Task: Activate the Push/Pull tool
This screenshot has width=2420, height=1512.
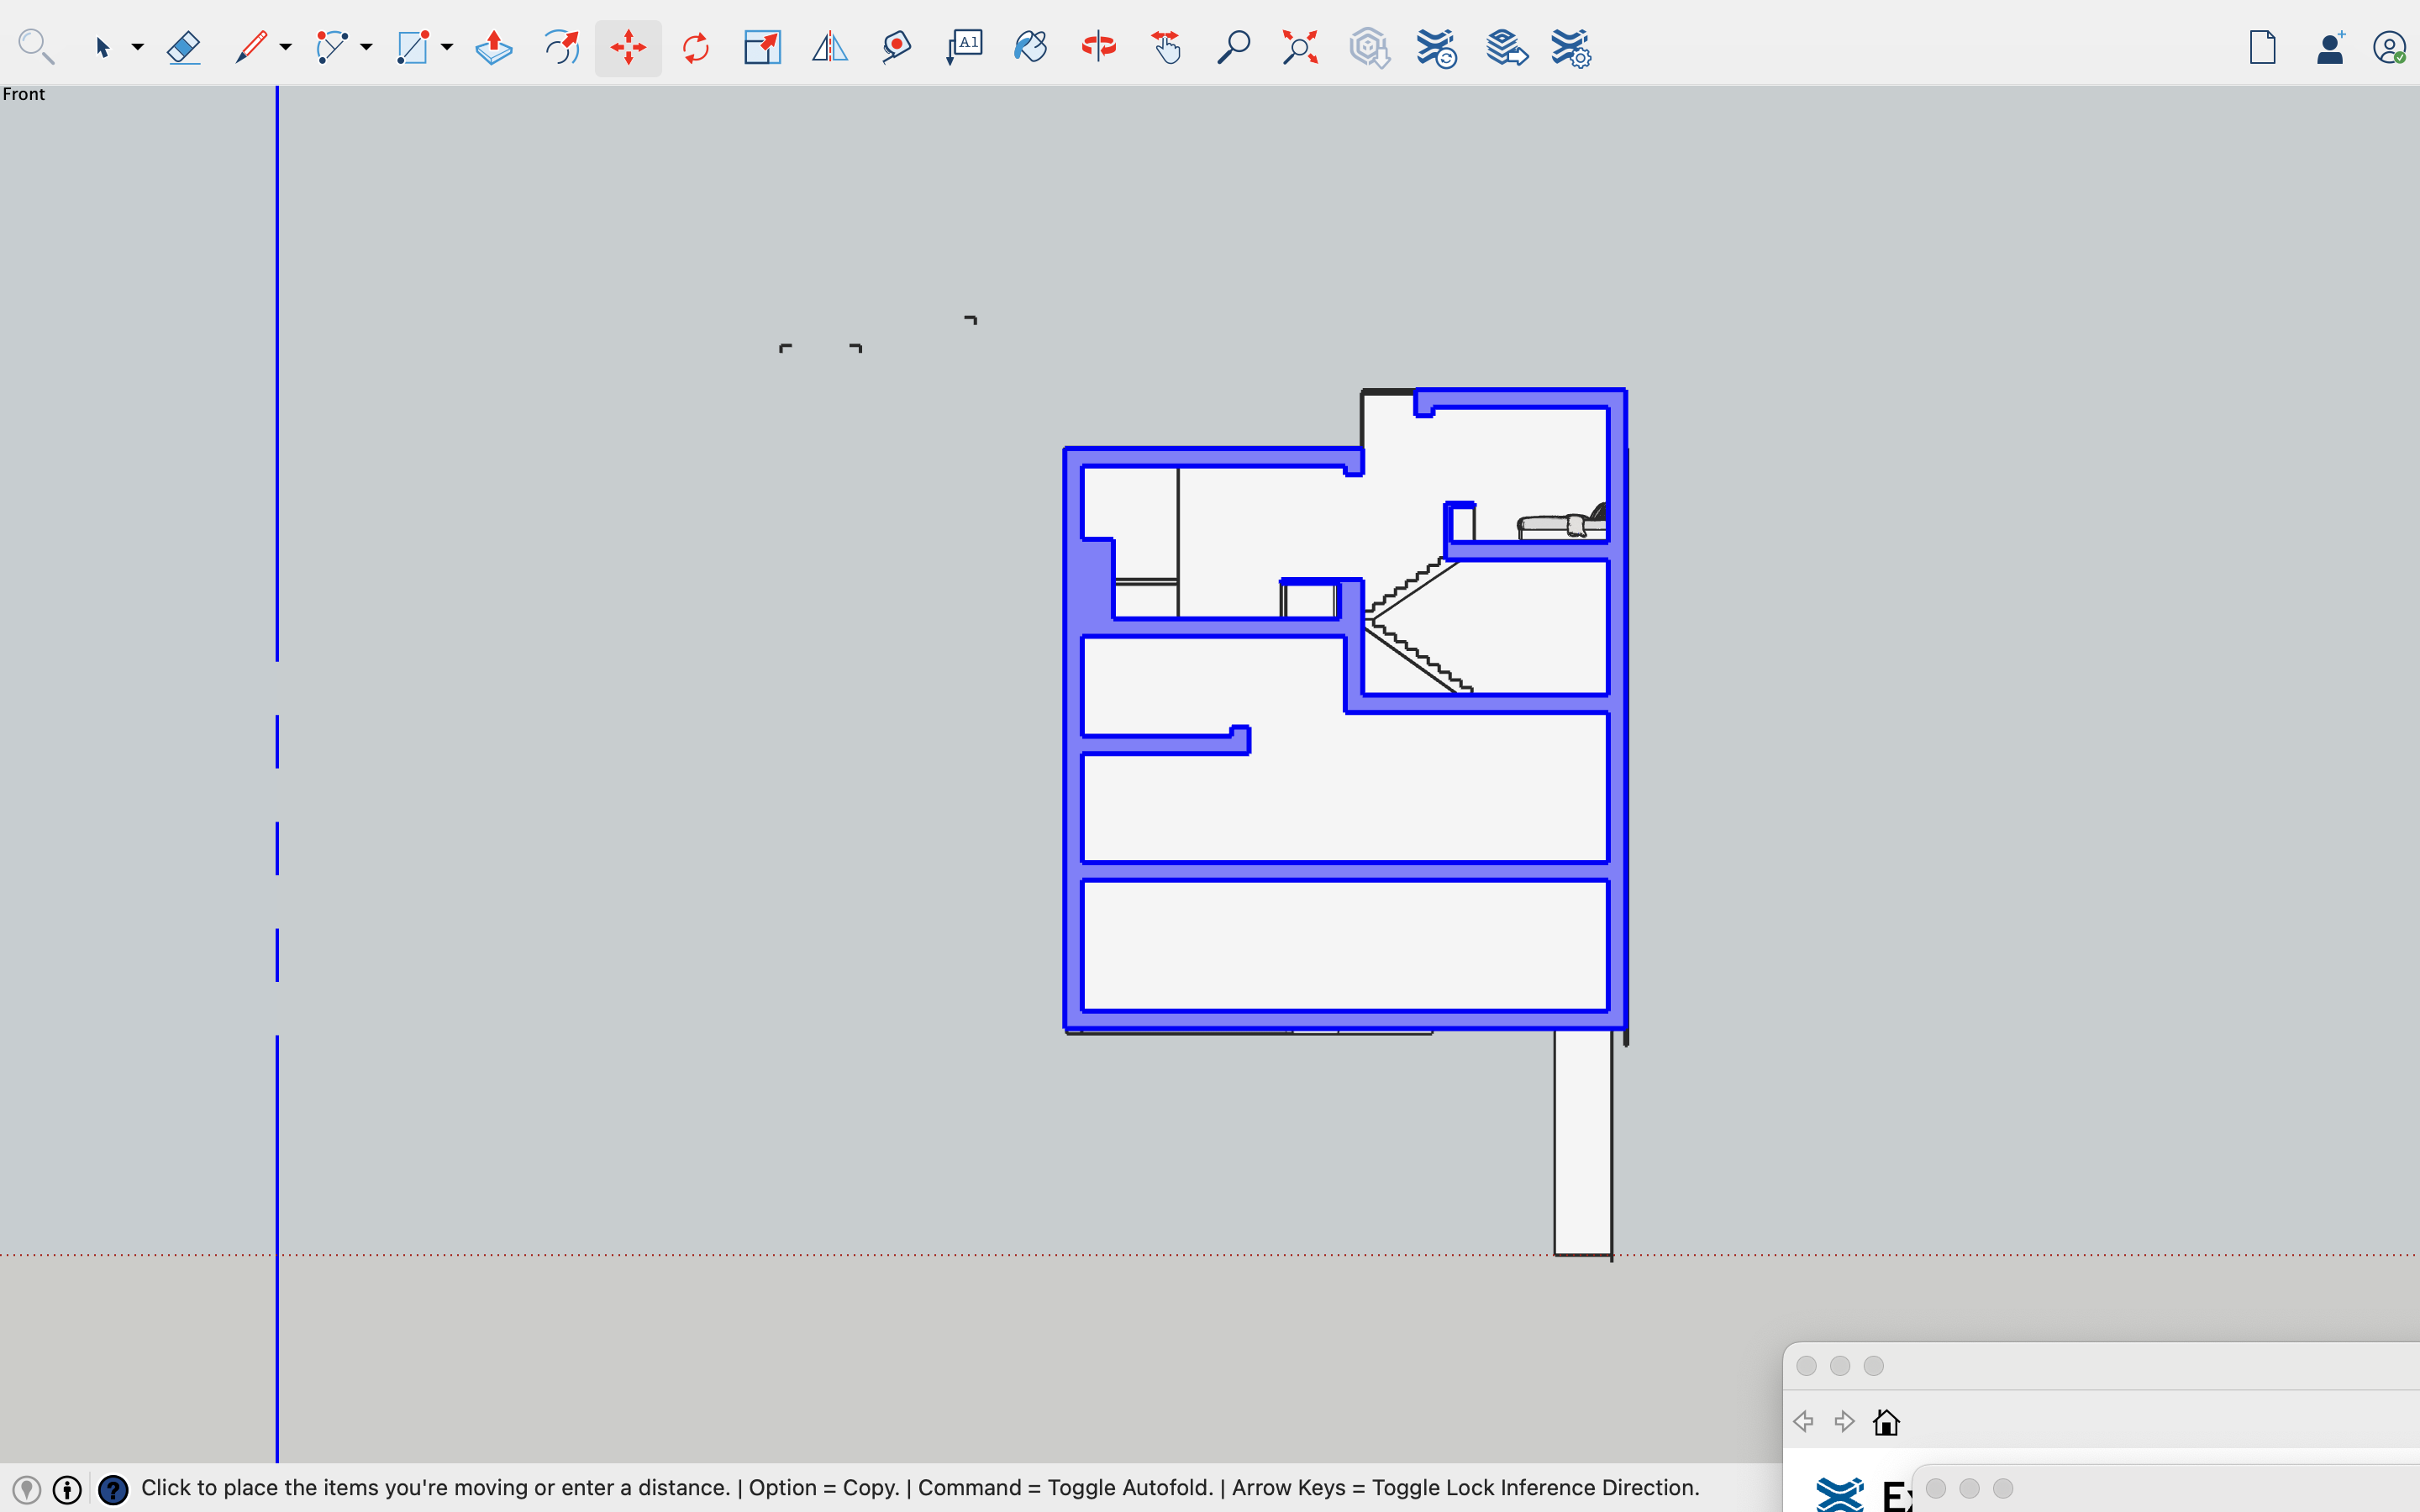Action: pyautogui.click(x=494, y=47)
